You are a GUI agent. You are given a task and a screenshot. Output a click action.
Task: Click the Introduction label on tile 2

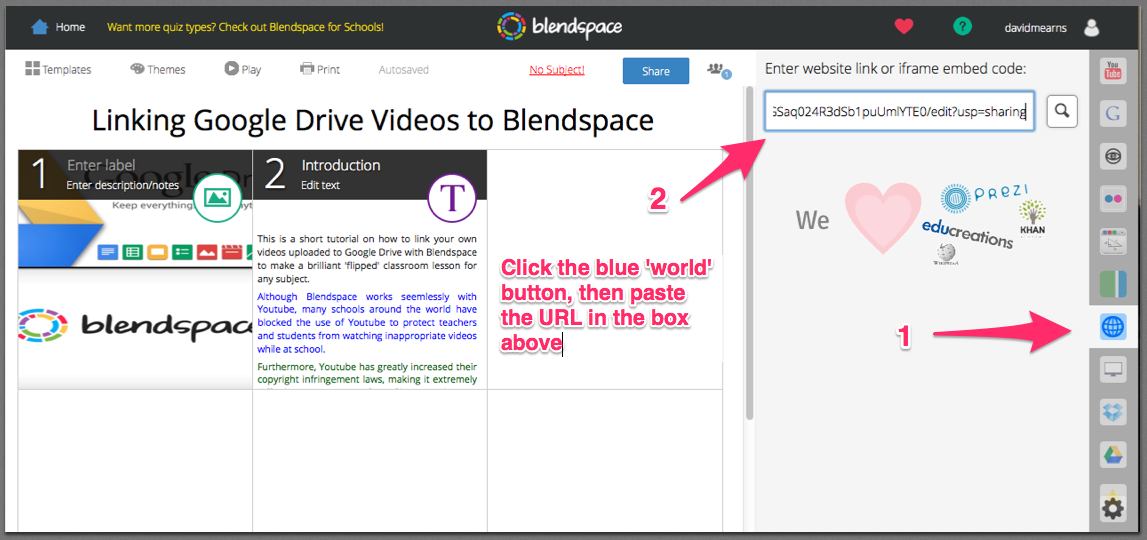[341, 165]
